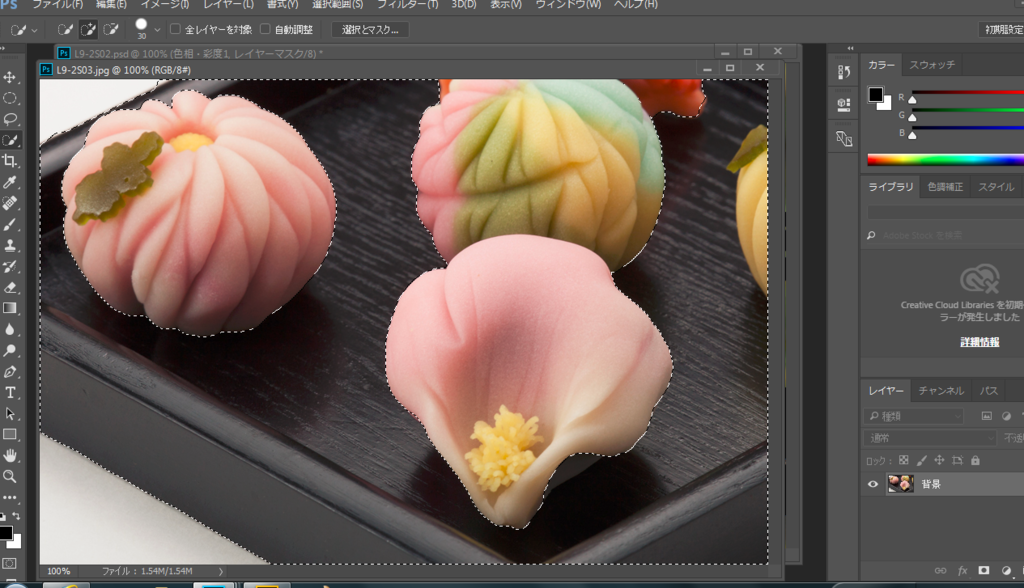This screenshot has width=1024, height=588.
Task: Switch to チャンネル tab
Action: (941, 391)
